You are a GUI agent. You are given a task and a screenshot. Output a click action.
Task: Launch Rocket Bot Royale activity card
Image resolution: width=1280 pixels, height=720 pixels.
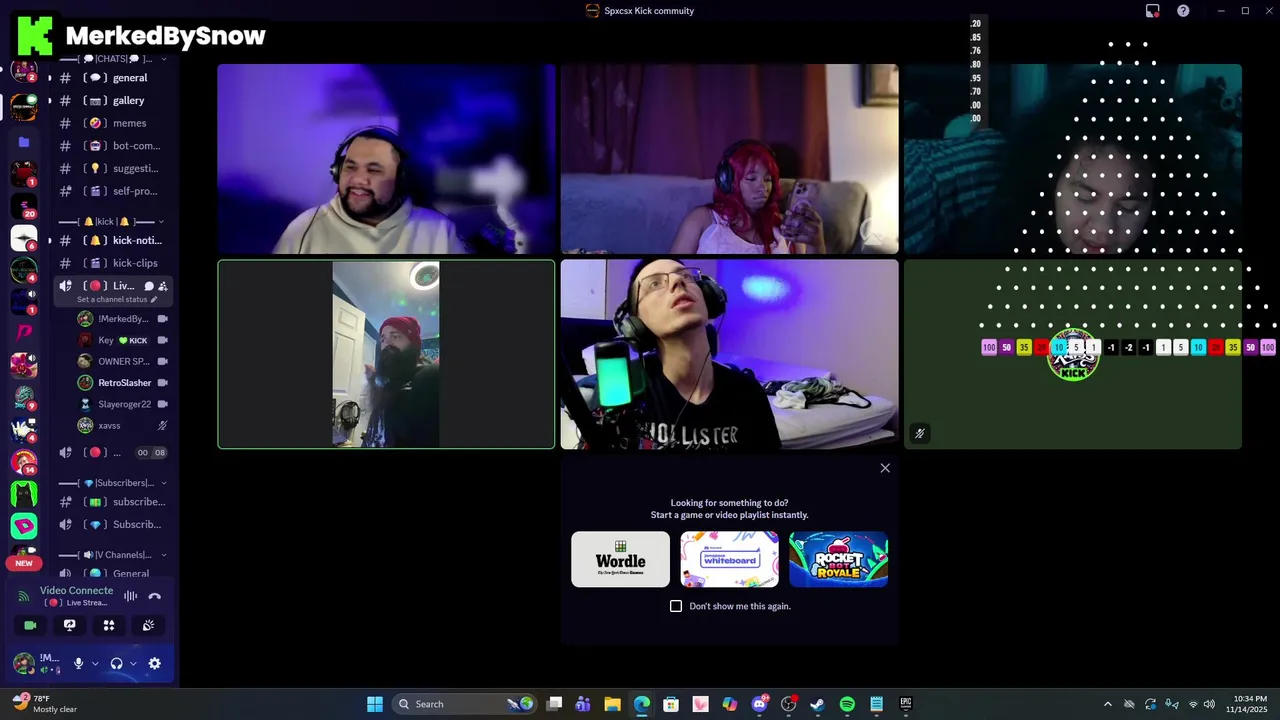[x=838, y=559]
